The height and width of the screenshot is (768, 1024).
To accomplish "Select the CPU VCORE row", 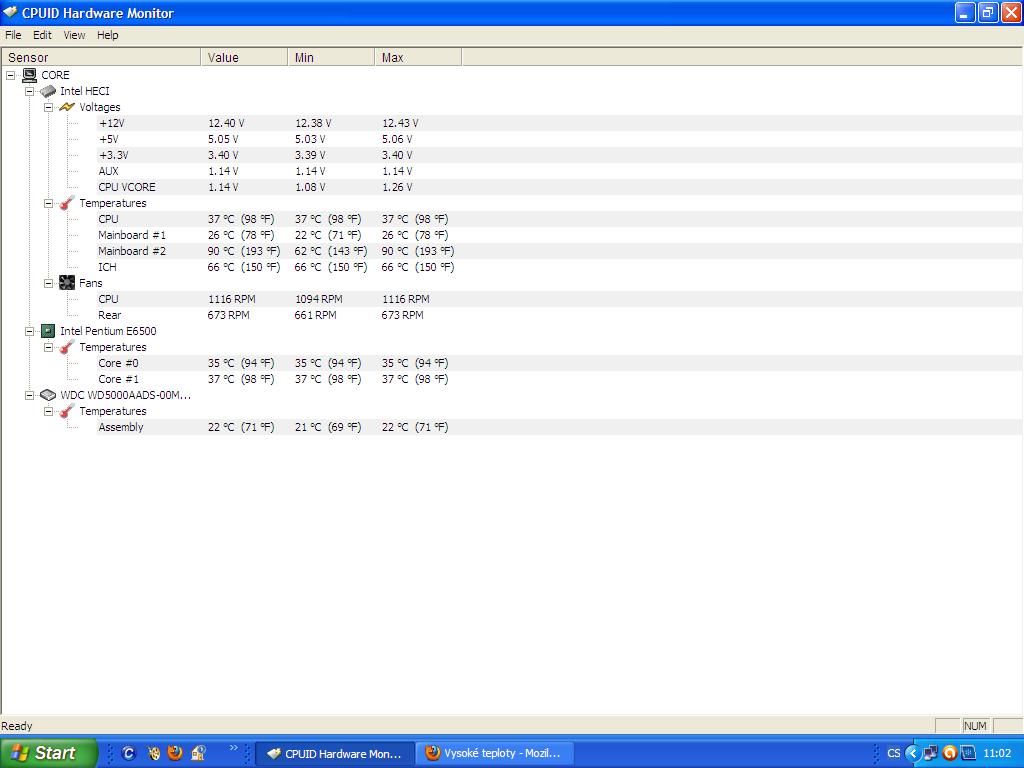I will (x=559, y=187).
